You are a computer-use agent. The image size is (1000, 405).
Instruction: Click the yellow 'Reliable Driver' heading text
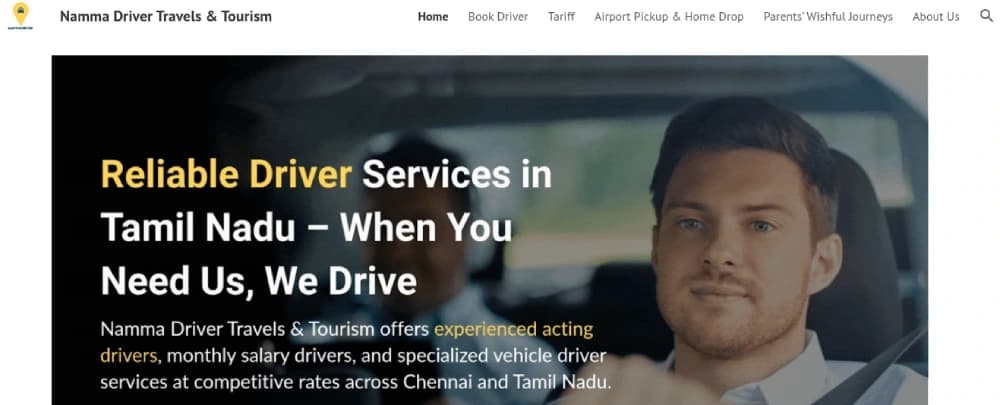tap(226, 174)
